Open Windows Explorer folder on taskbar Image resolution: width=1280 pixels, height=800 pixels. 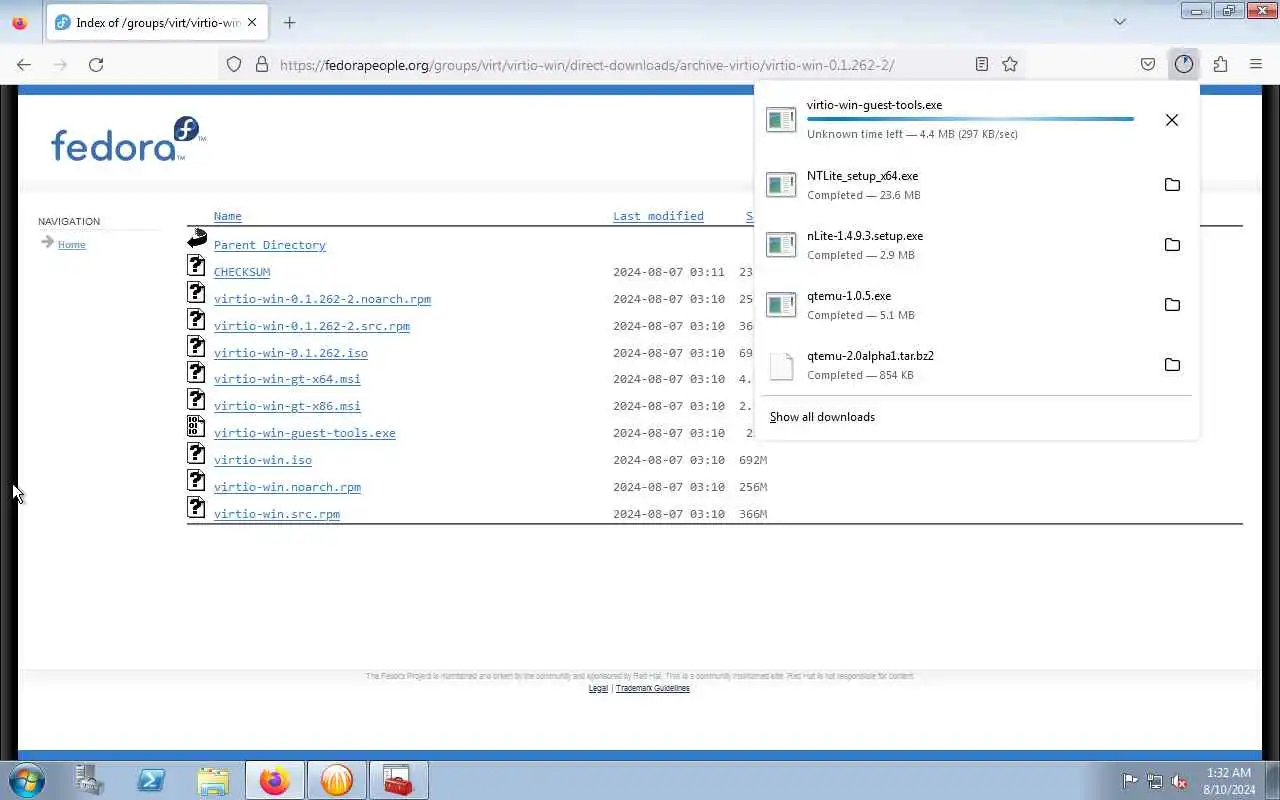213,780
